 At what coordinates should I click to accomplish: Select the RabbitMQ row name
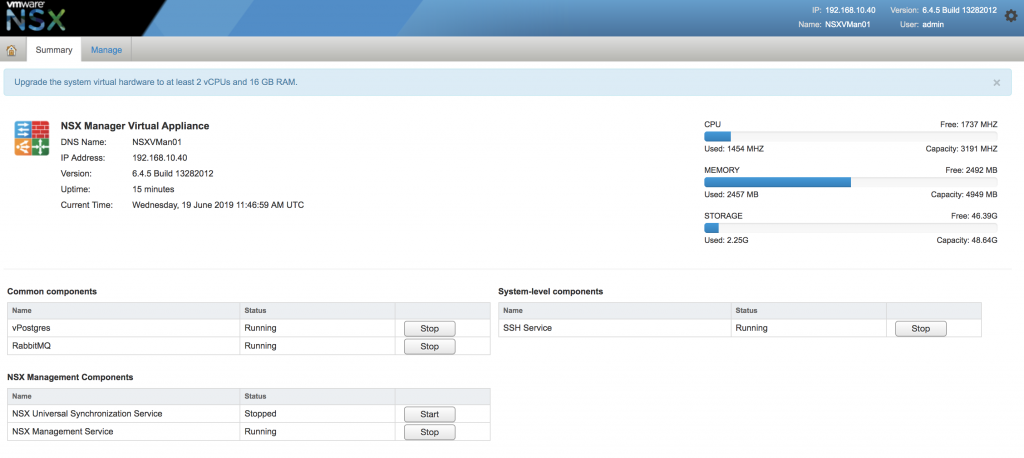click(x=31, y=346)
